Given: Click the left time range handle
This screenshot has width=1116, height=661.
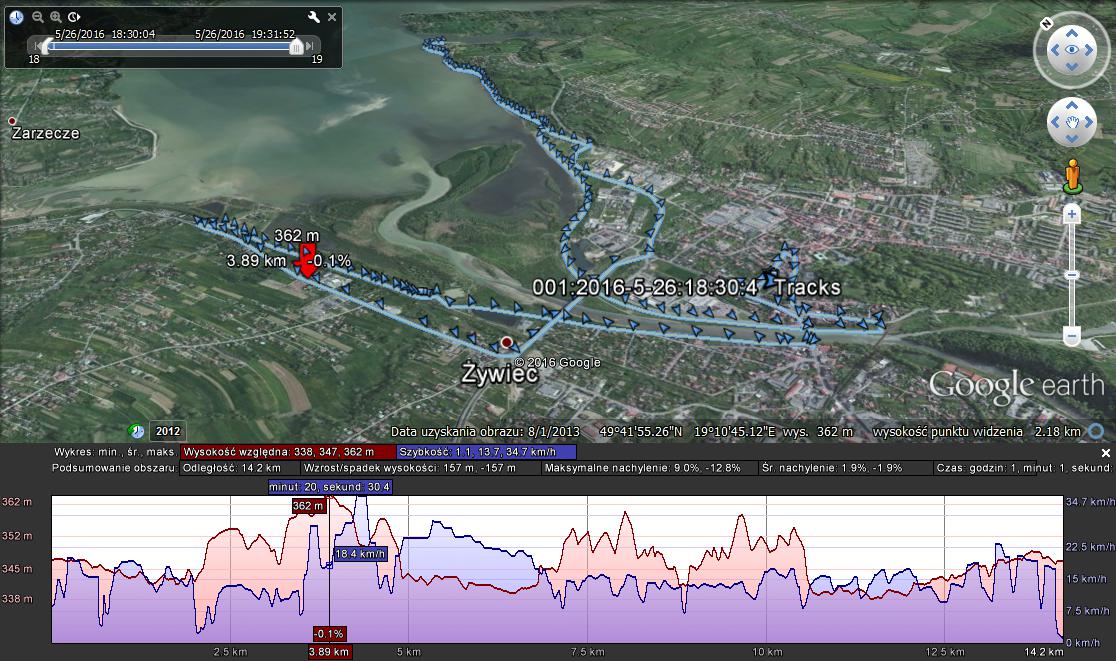Looking at the screenshot, I should click(x=46, y=46).
